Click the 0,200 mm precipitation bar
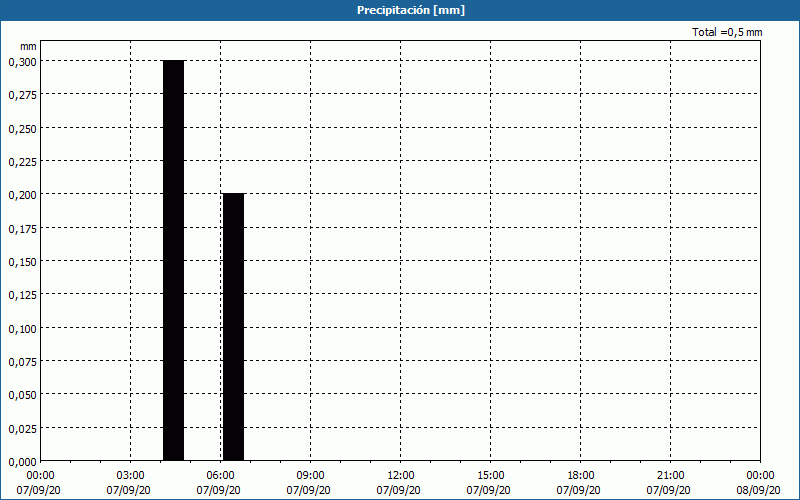 [x=234, y=327]
